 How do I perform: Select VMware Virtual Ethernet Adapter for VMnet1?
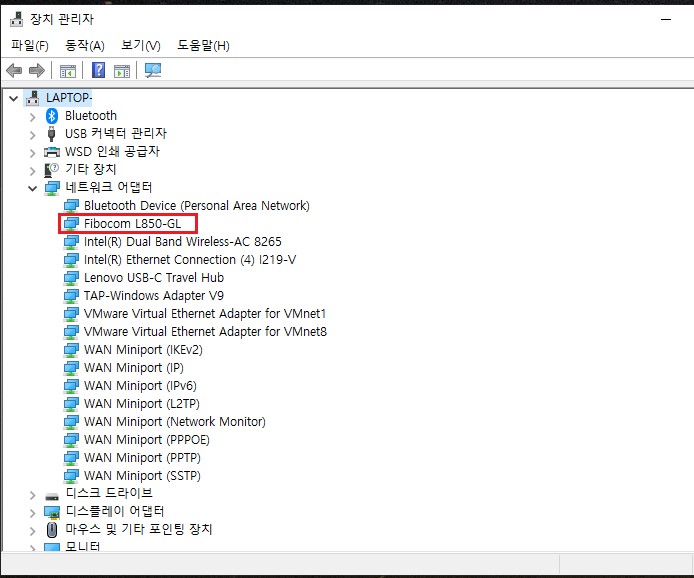tap(205, 314)
